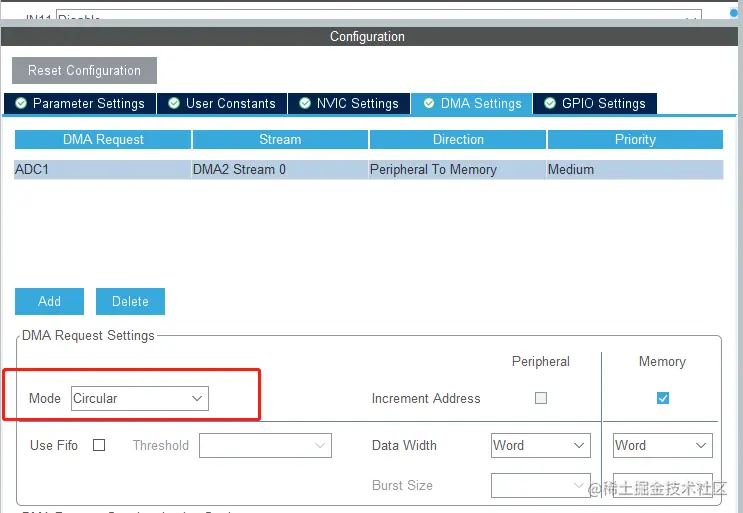Click the green check icon on NVIC Settings
Viewport: 743px width, 513px height.
305,103
